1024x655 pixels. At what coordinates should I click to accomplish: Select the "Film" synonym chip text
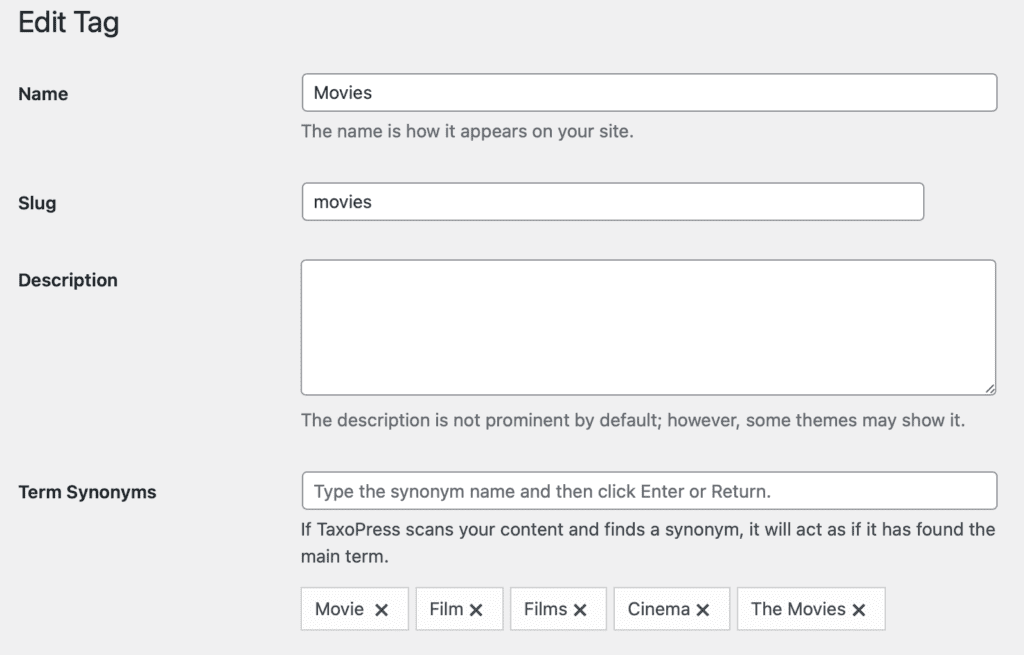[x=446, y=609]
